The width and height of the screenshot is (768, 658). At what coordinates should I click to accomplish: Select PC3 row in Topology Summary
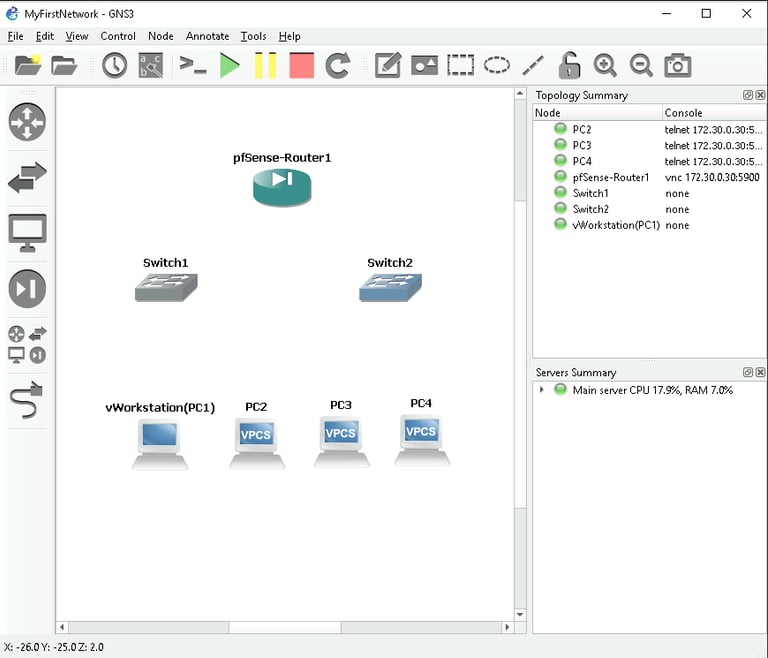coord(649,146)
